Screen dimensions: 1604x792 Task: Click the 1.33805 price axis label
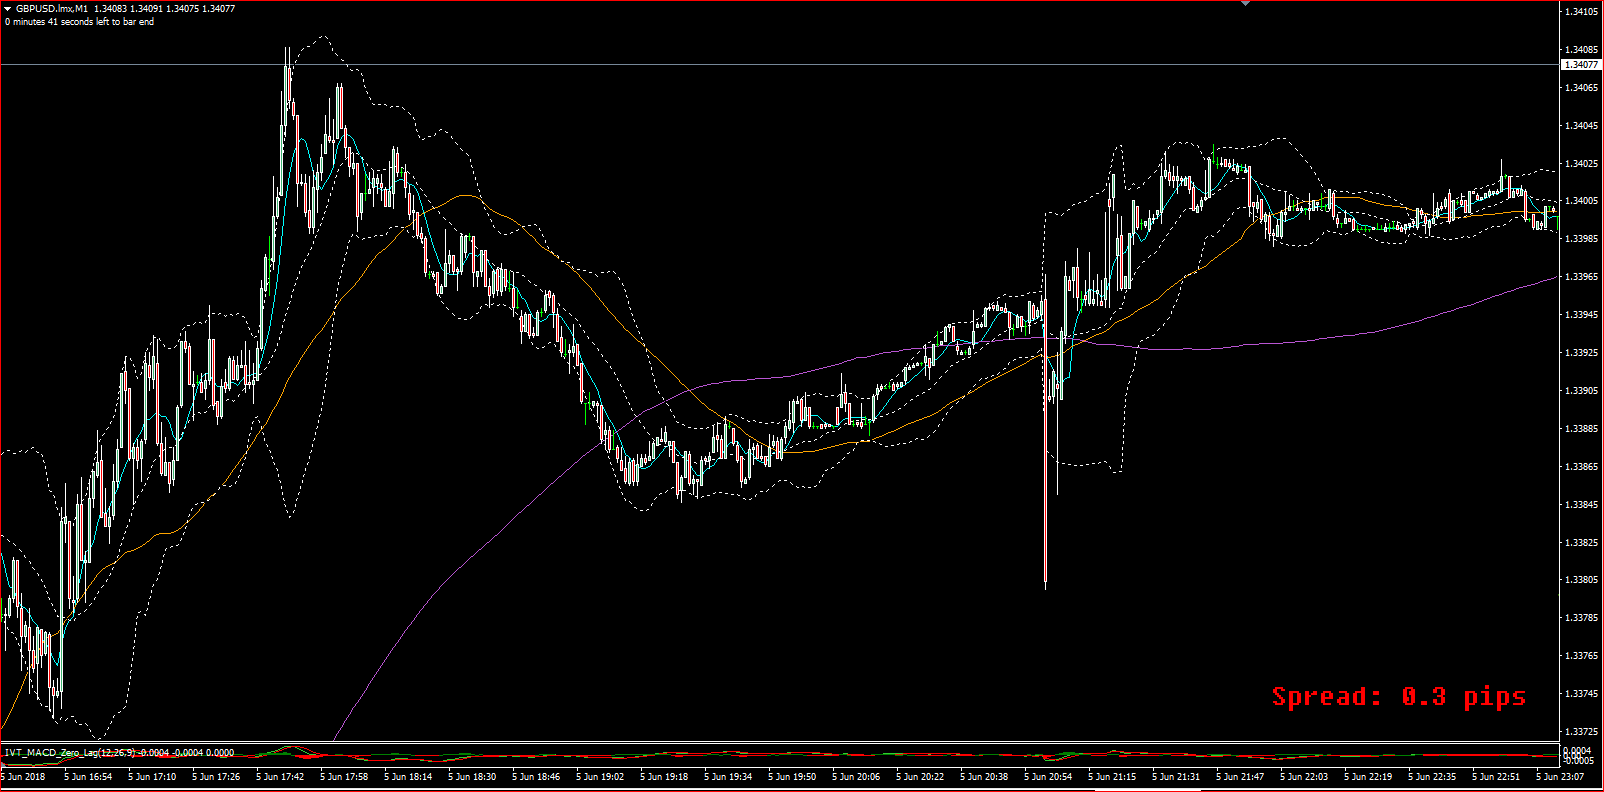pos(1581,580)
